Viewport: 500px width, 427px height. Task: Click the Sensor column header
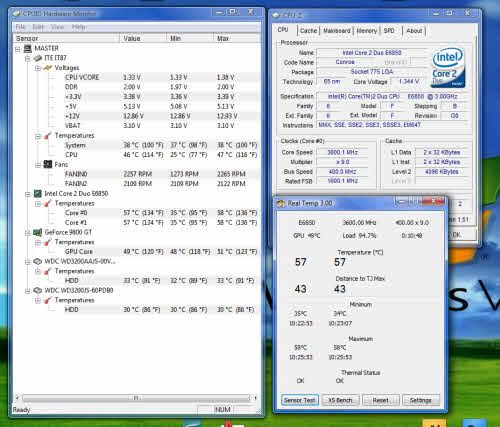point(66,38)
